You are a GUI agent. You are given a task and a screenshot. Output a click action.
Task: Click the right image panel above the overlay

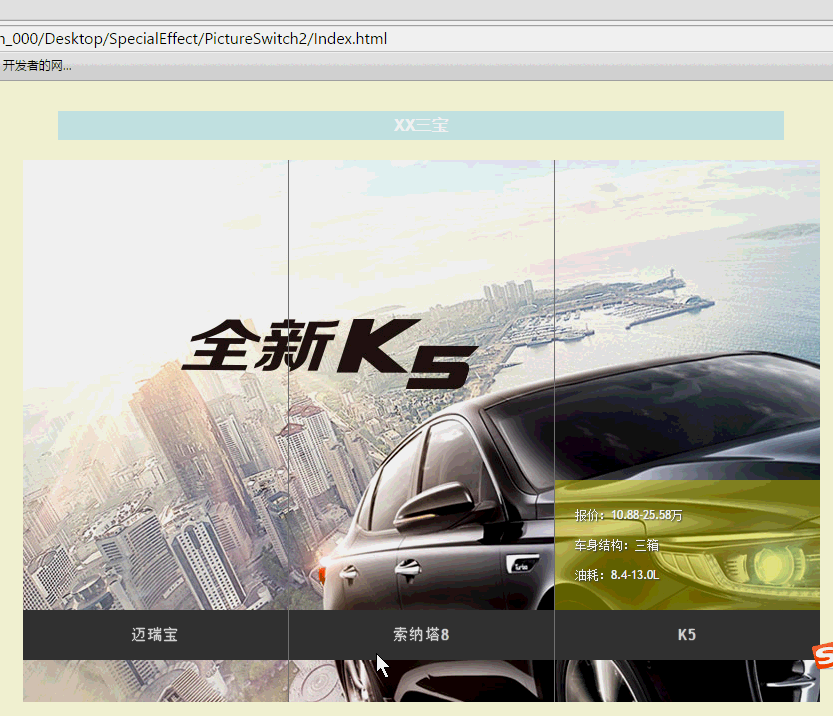pos(687,300)
